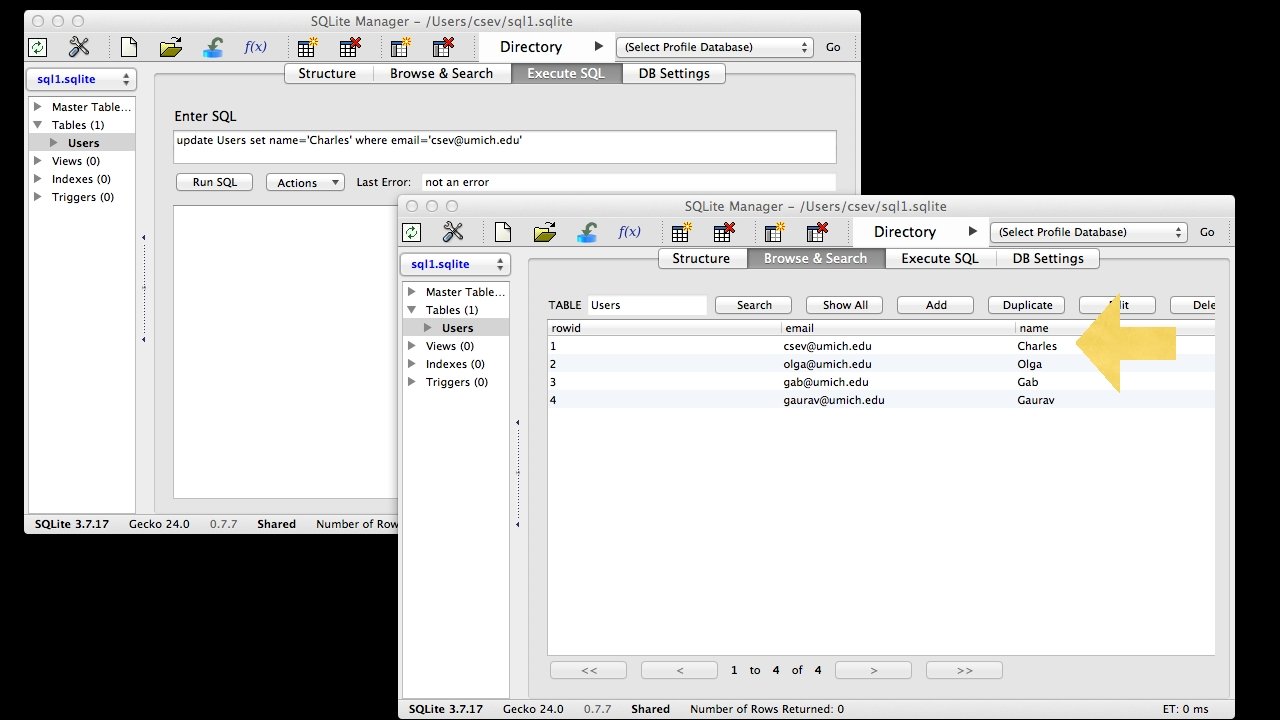The image size is (1280, 720).
Task: Click the New Database page icon in the front window
Action: click(503, 232)
